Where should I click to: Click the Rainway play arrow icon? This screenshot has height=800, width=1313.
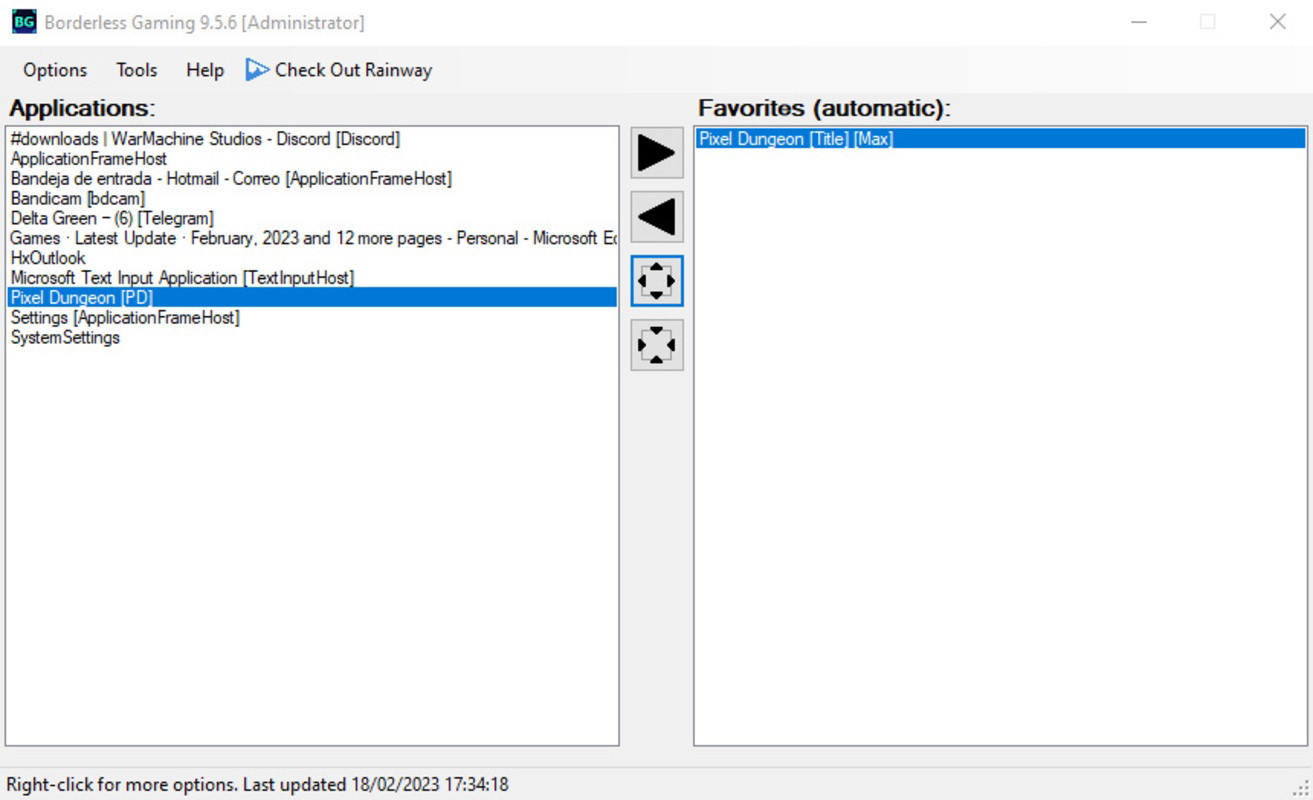point(256,70)
